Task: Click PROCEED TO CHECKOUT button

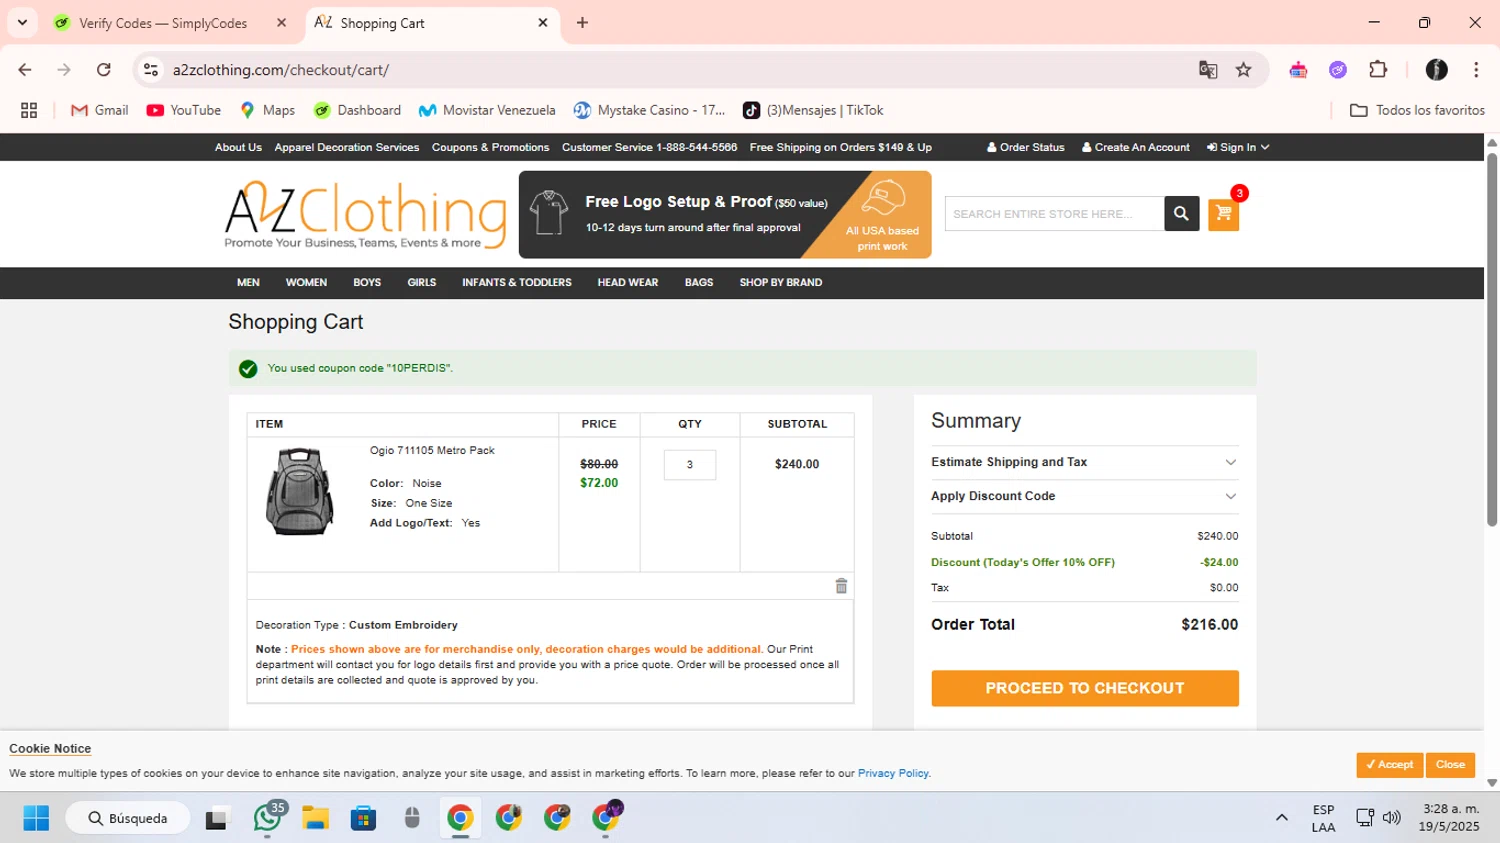Action: click(x=1085, y=688)
